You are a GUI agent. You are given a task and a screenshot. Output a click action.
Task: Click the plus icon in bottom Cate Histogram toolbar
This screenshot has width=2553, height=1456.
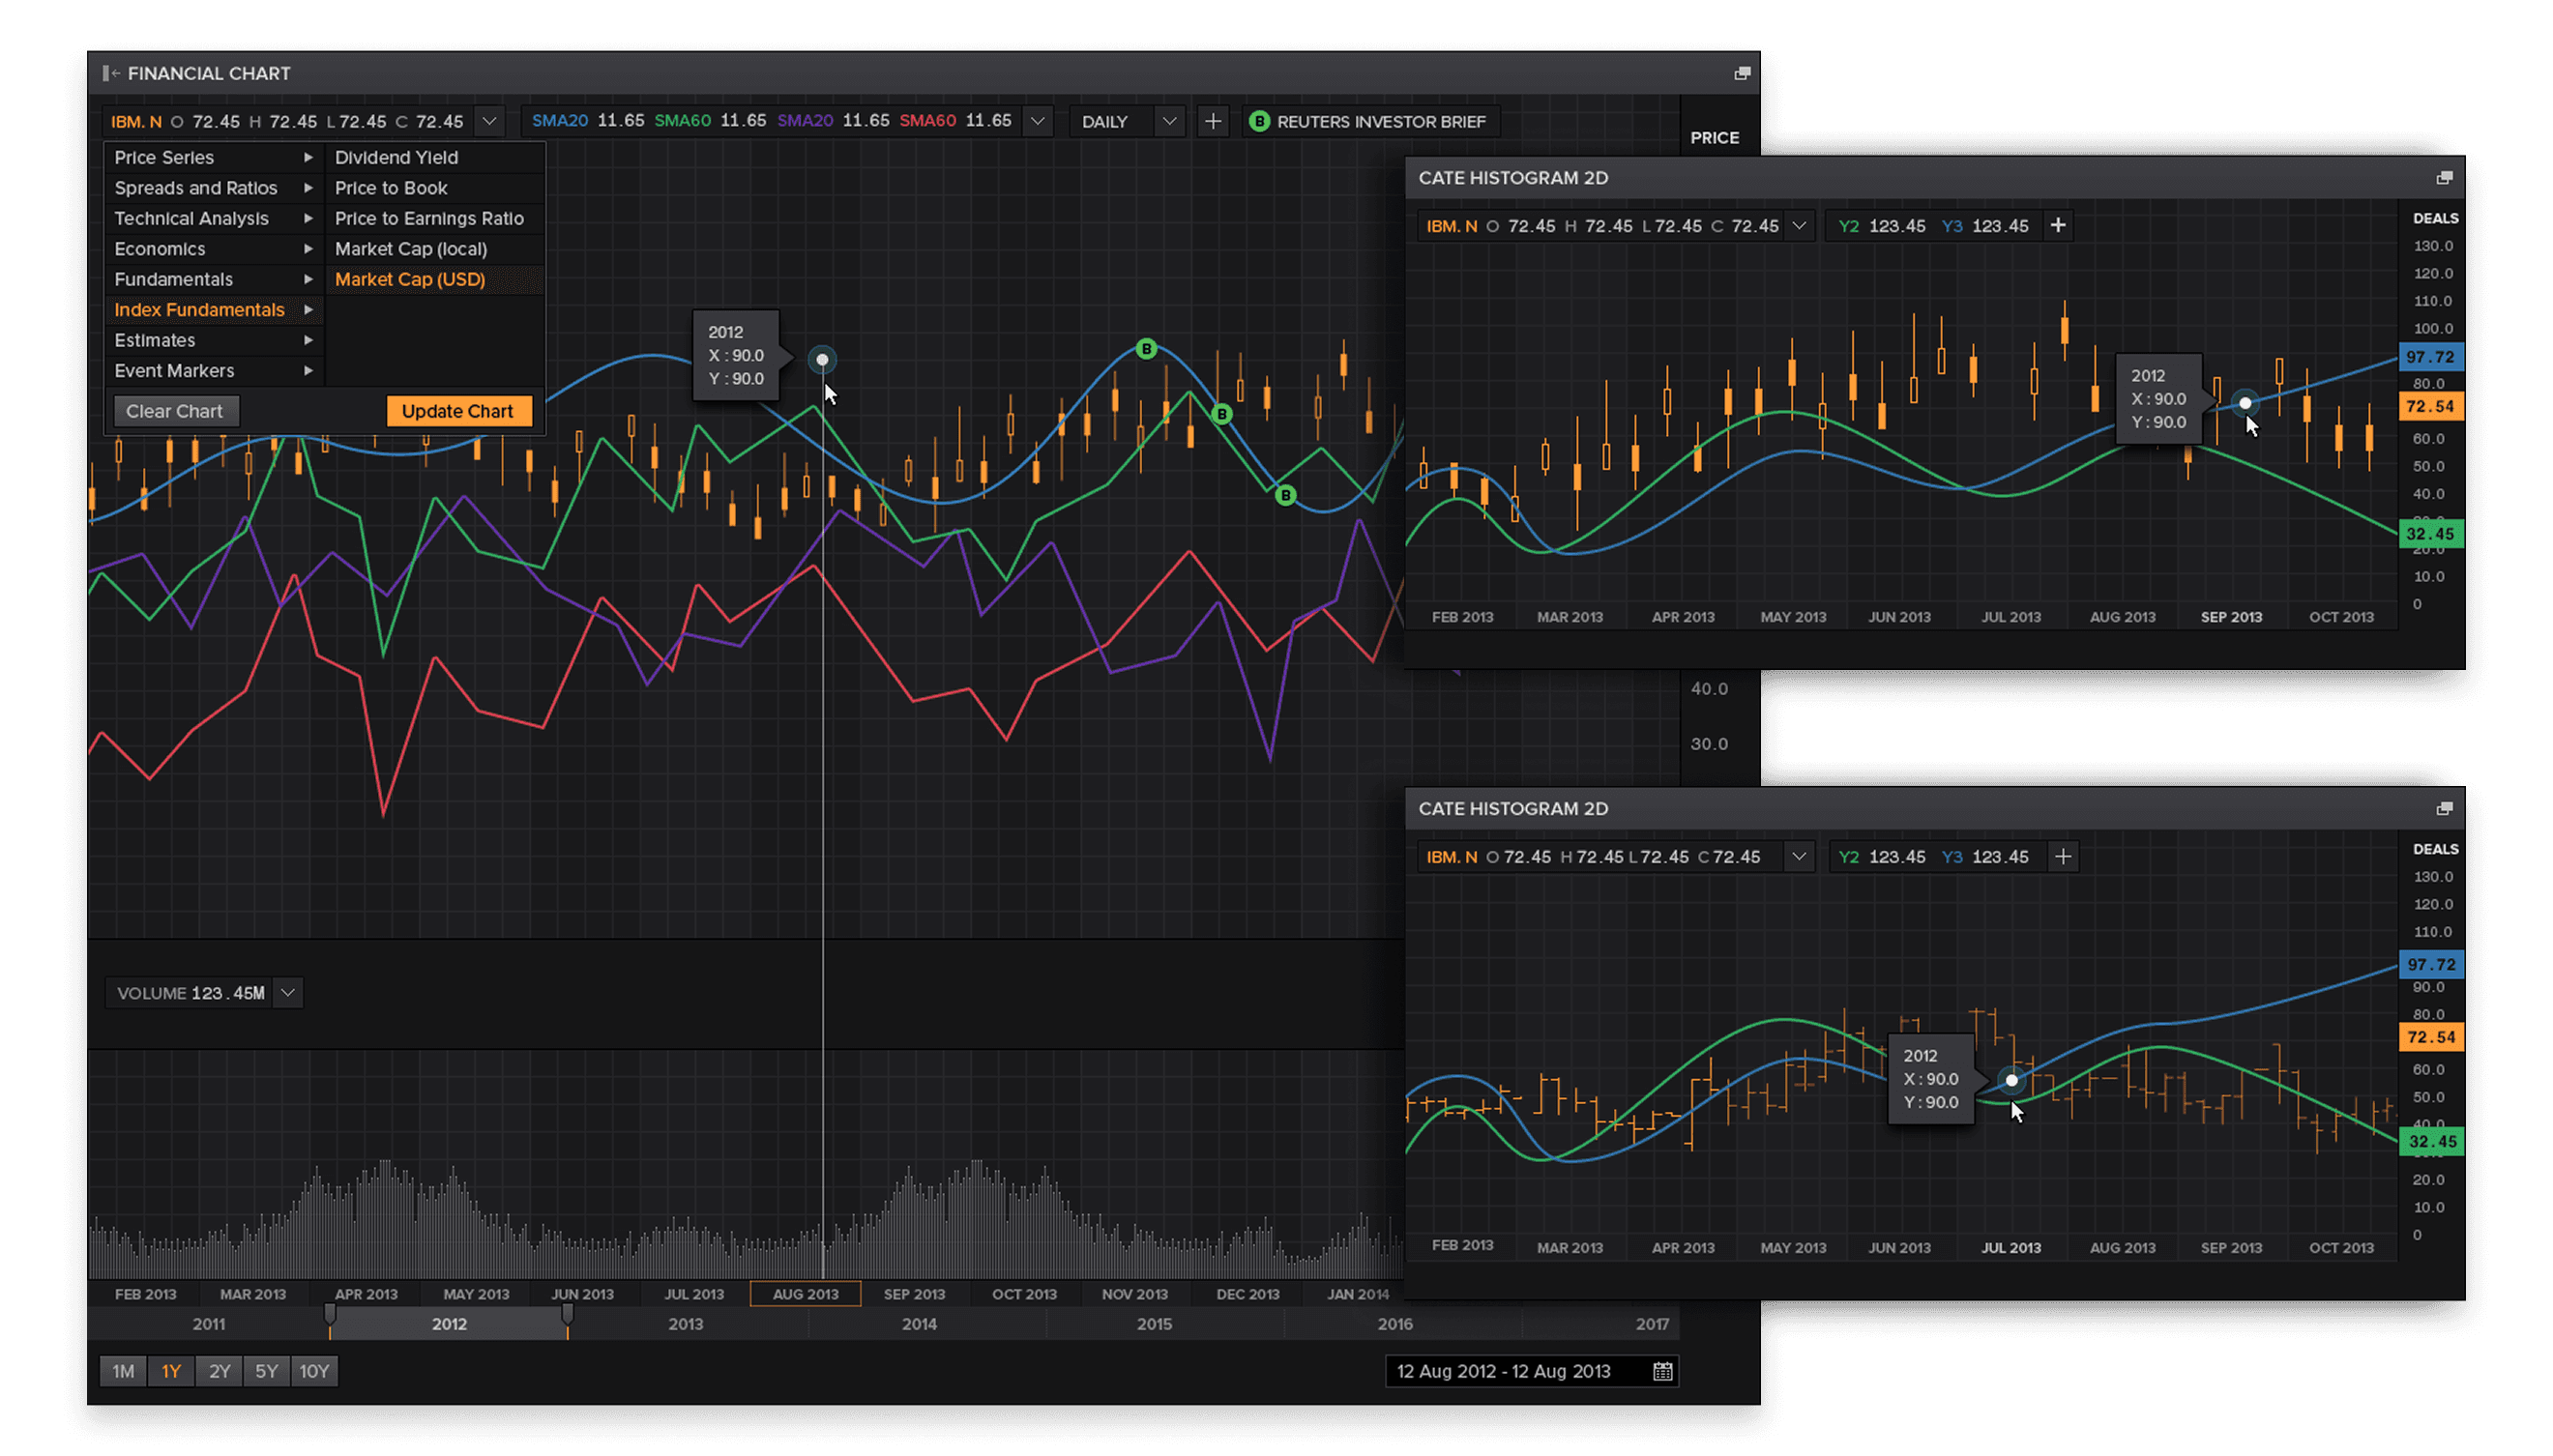pos(2062,856)
